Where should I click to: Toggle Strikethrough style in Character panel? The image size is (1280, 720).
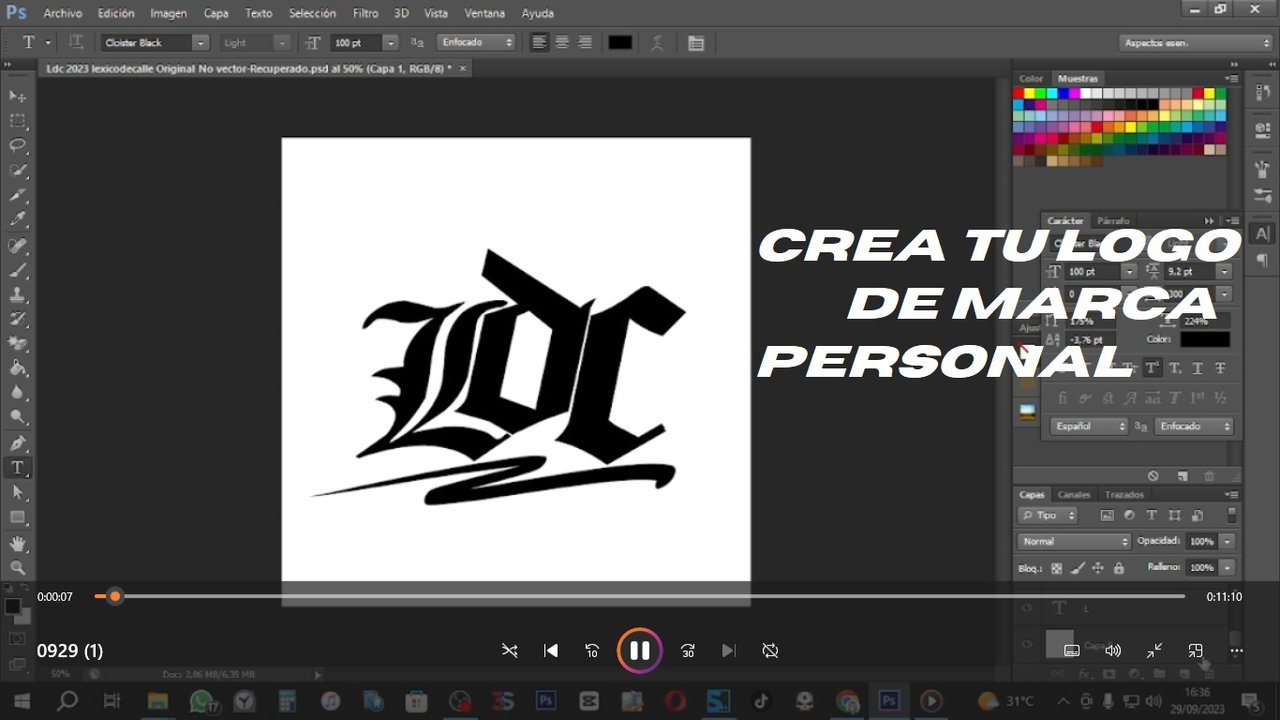pos(1220,368)
